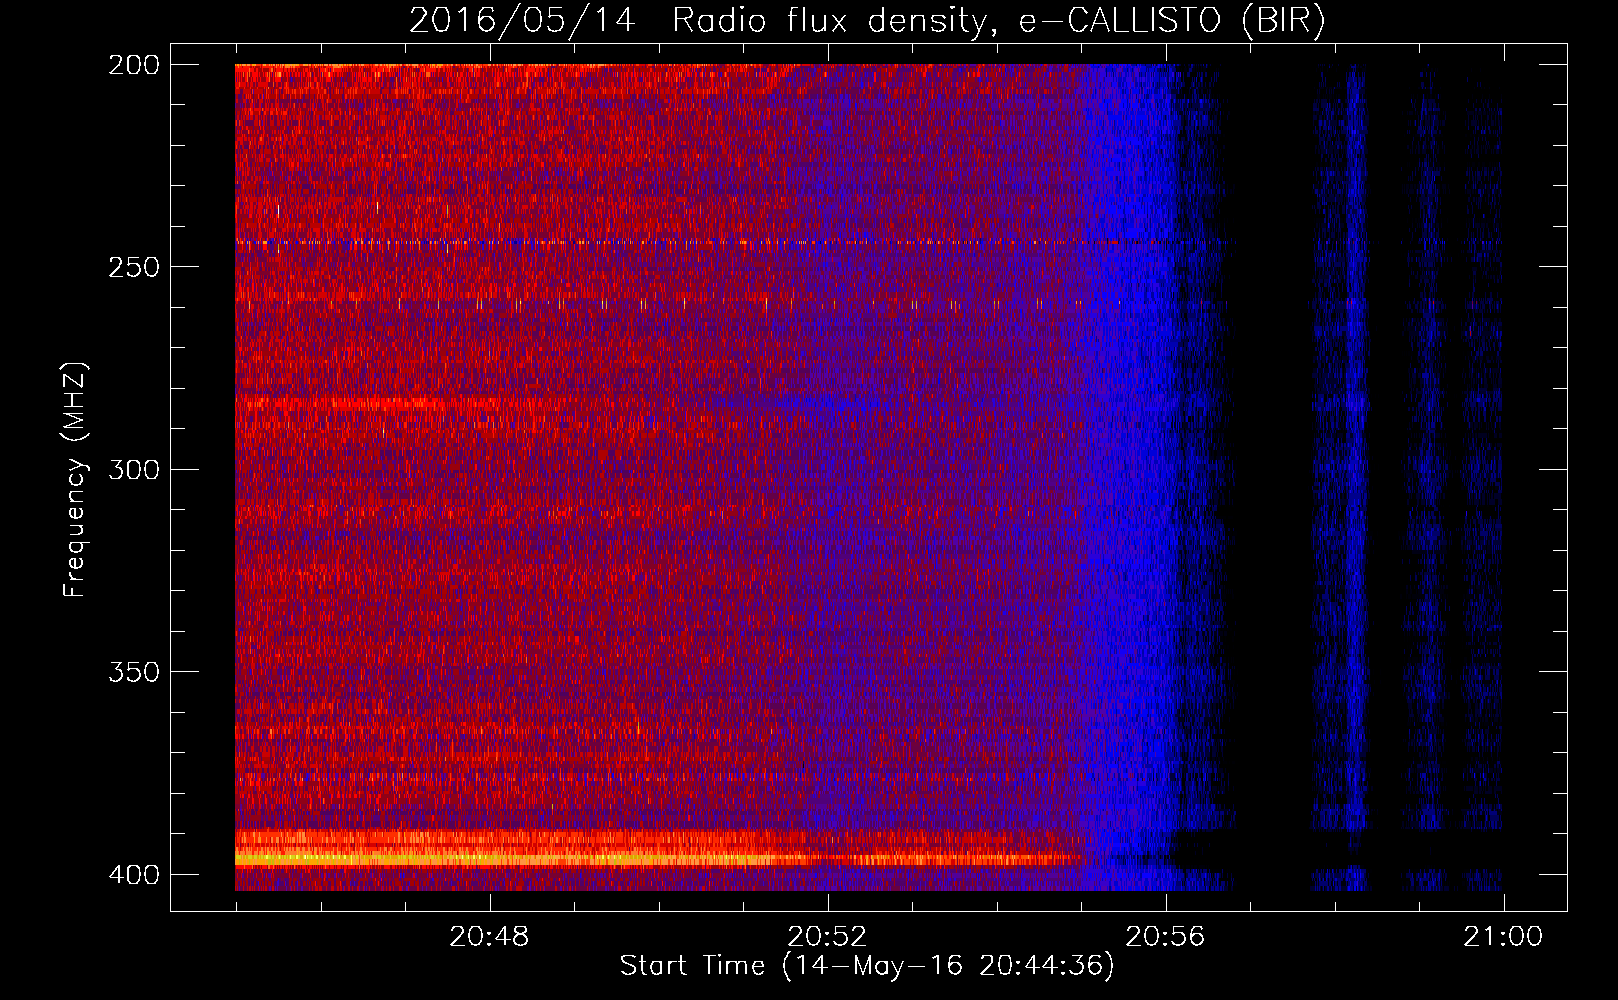Click the '250' frequency axis label
Viewport: 1618px width, 1000px height.
(133, 267)
